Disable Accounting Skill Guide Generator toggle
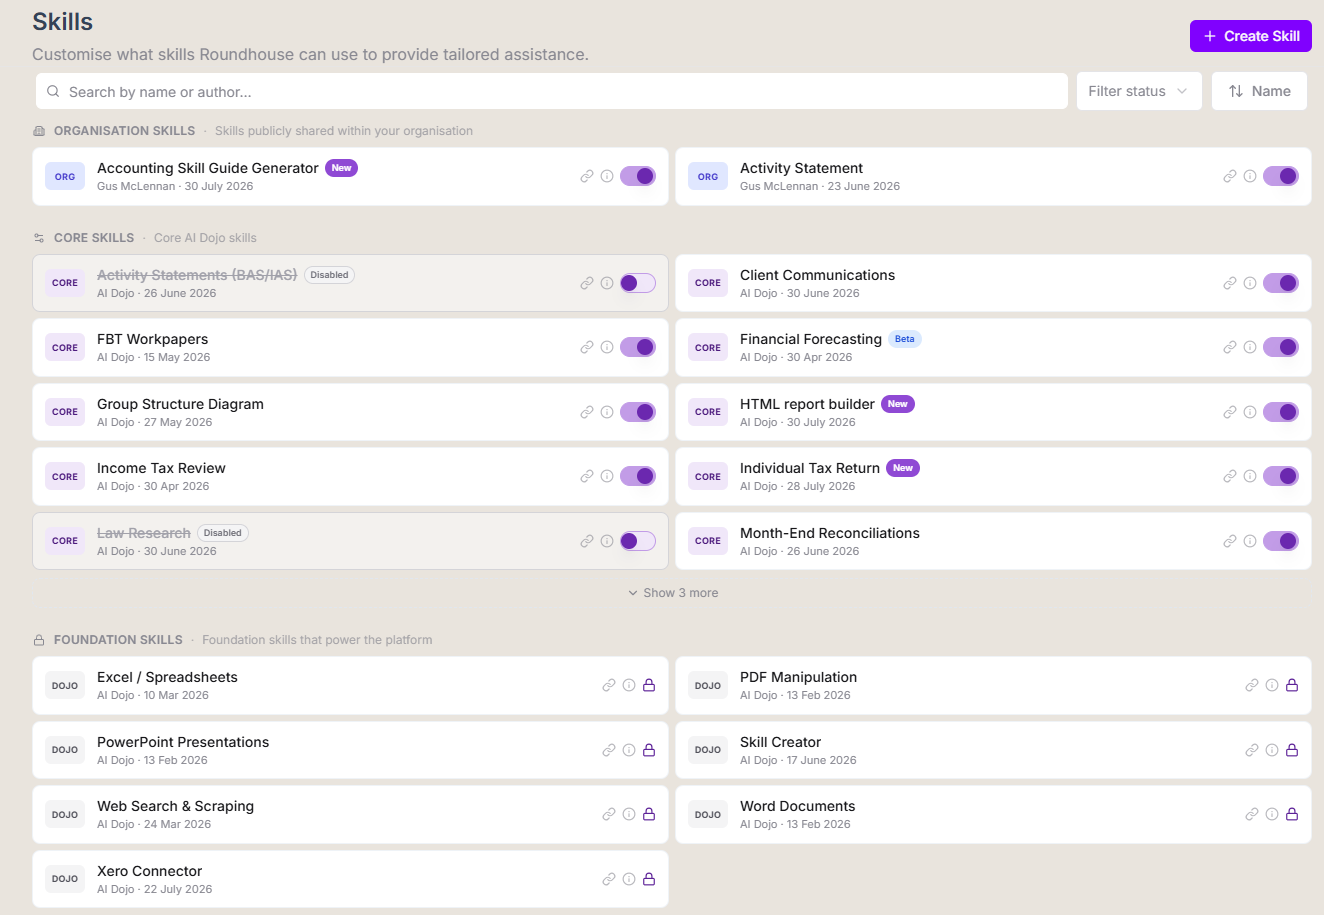The image size is (1324, 915). [x=638, y=176]
